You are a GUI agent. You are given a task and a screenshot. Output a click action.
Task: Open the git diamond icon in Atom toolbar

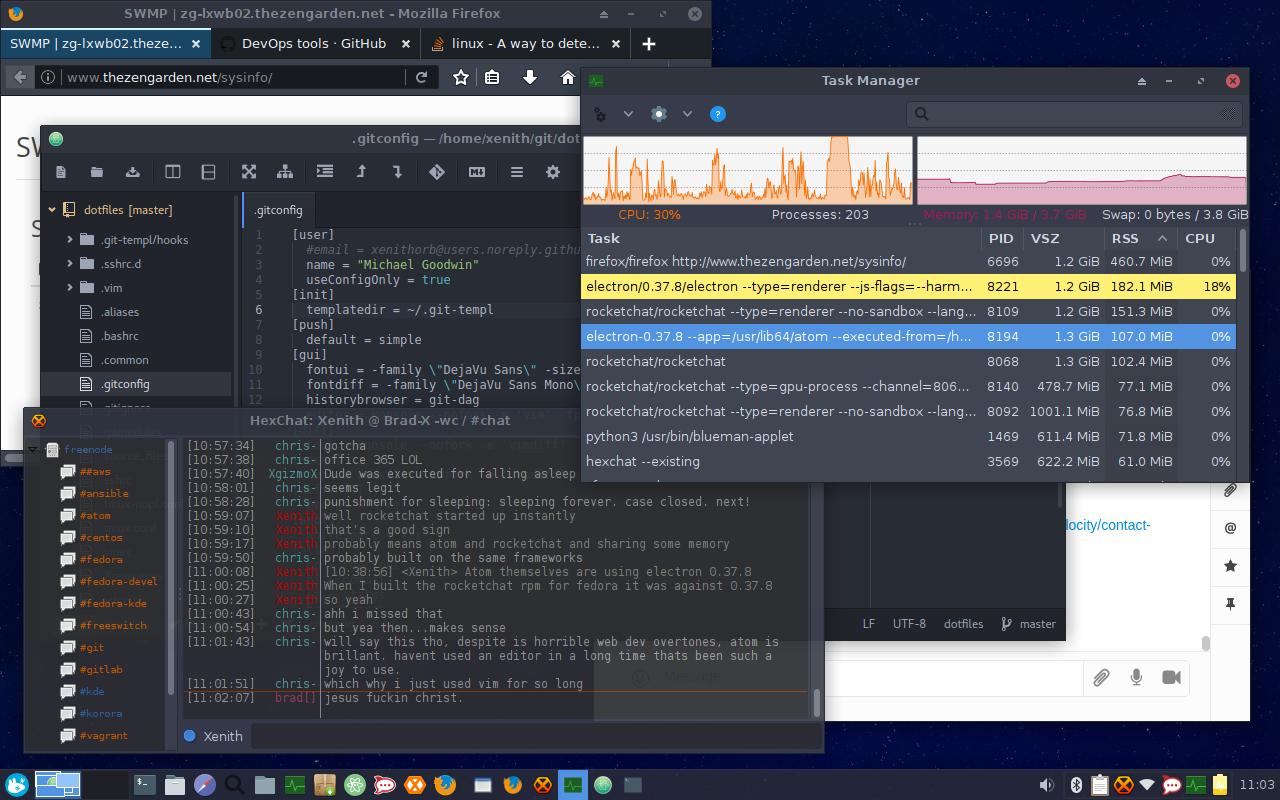point(437,172)
